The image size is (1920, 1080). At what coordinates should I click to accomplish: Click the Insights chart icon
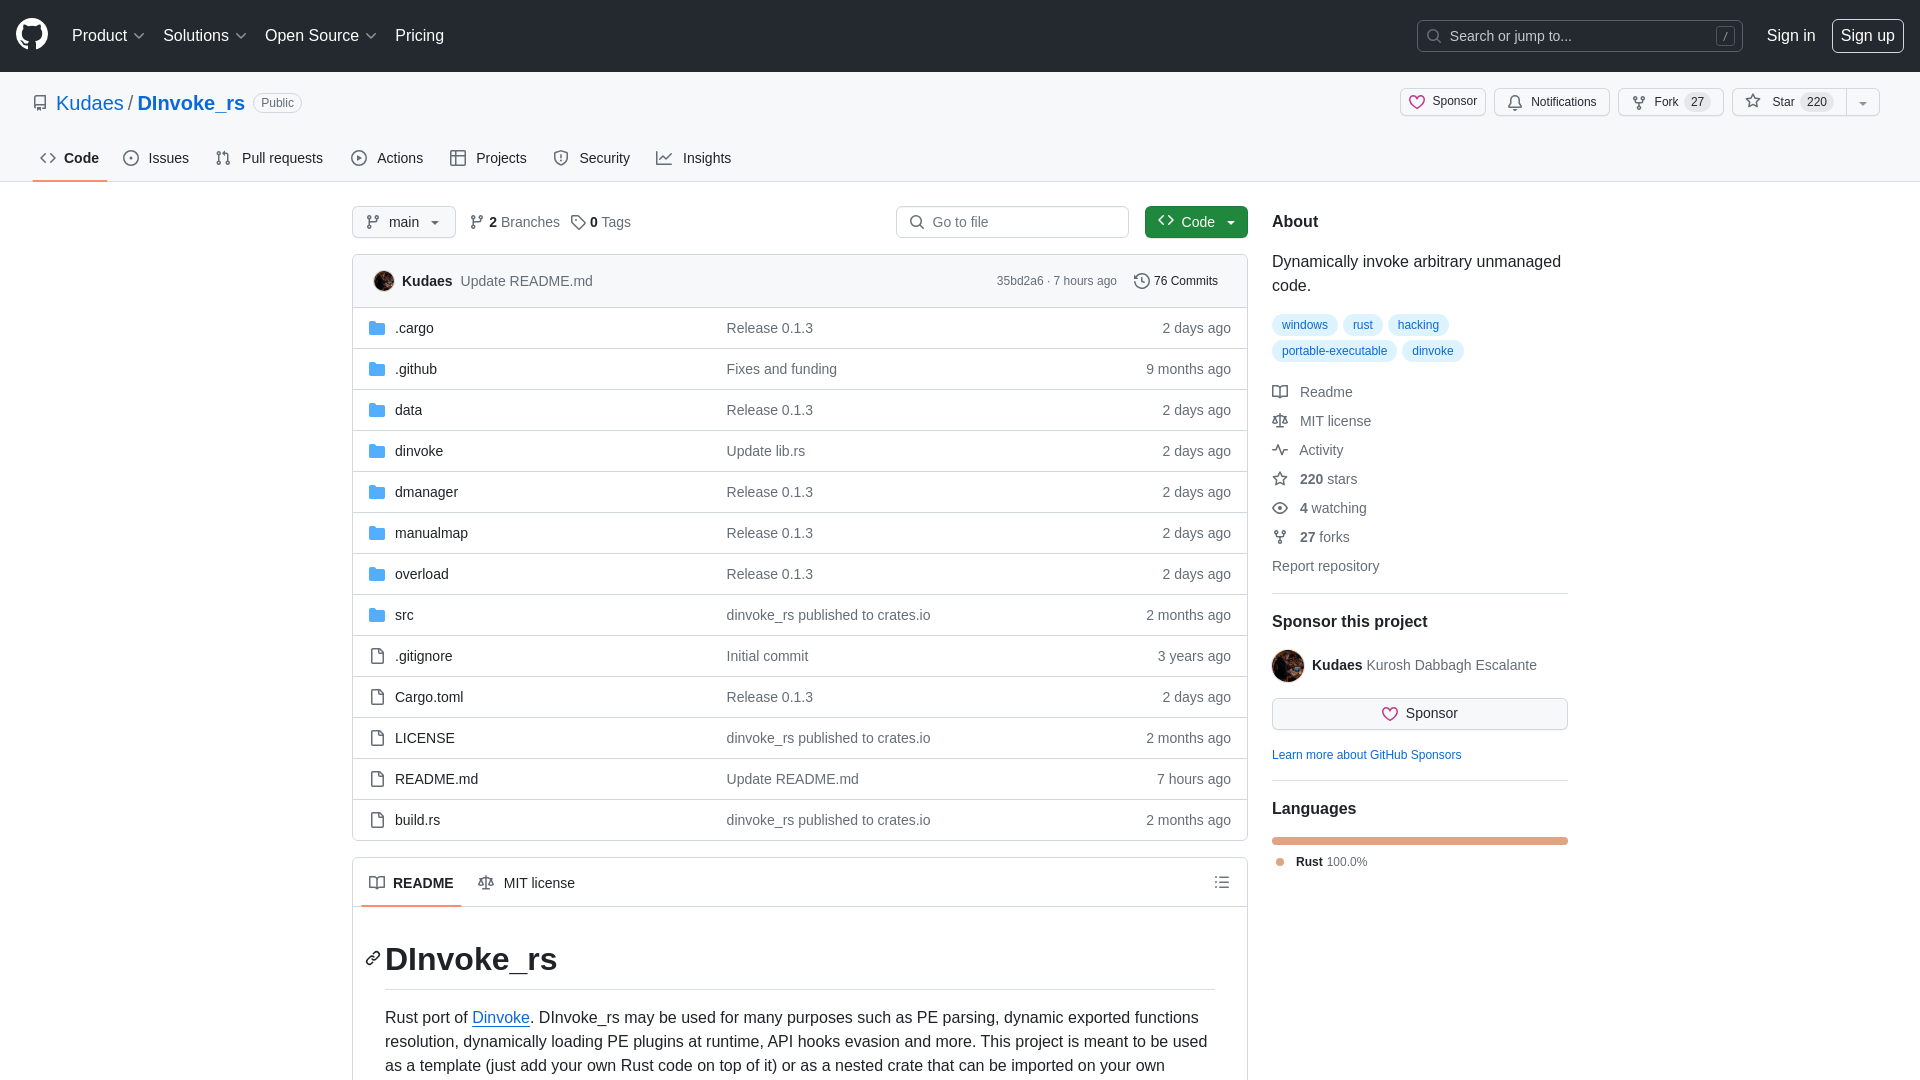point(665,158)
